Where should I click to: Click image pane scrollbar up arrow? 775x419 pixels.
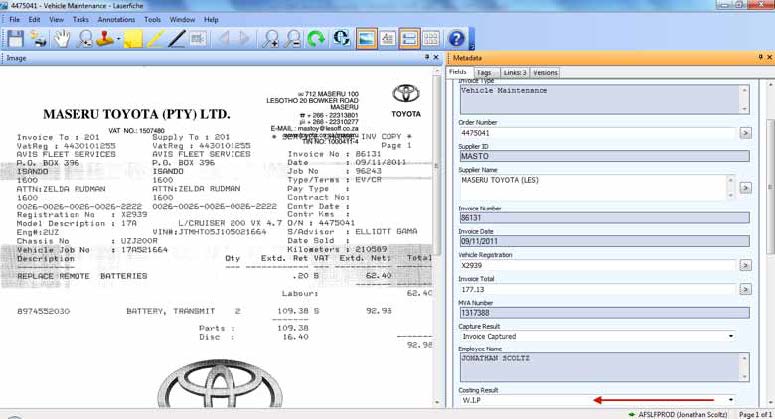click(x=437, y=71)
